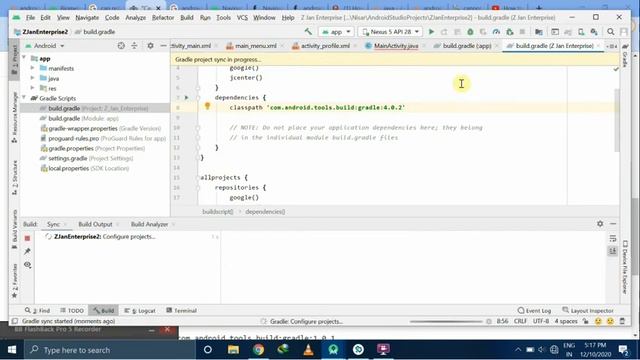Select gradle-wrapper.properties file
The width and height of the screenshot is (640, 360).
coord(100,128)
